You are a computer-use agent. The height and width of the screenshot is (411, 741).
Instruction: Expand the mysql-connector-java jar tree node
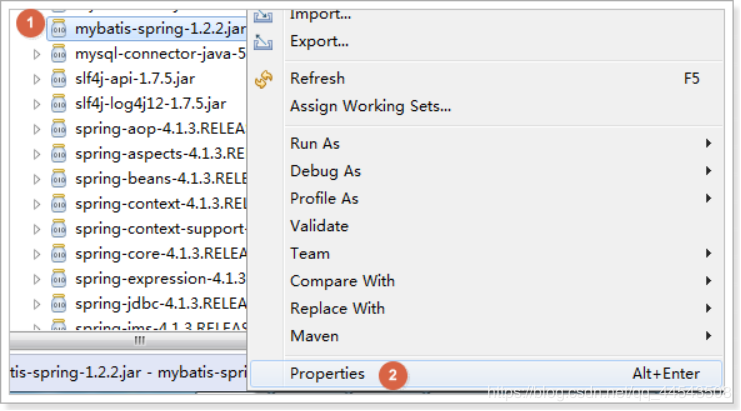coord(37,53)
